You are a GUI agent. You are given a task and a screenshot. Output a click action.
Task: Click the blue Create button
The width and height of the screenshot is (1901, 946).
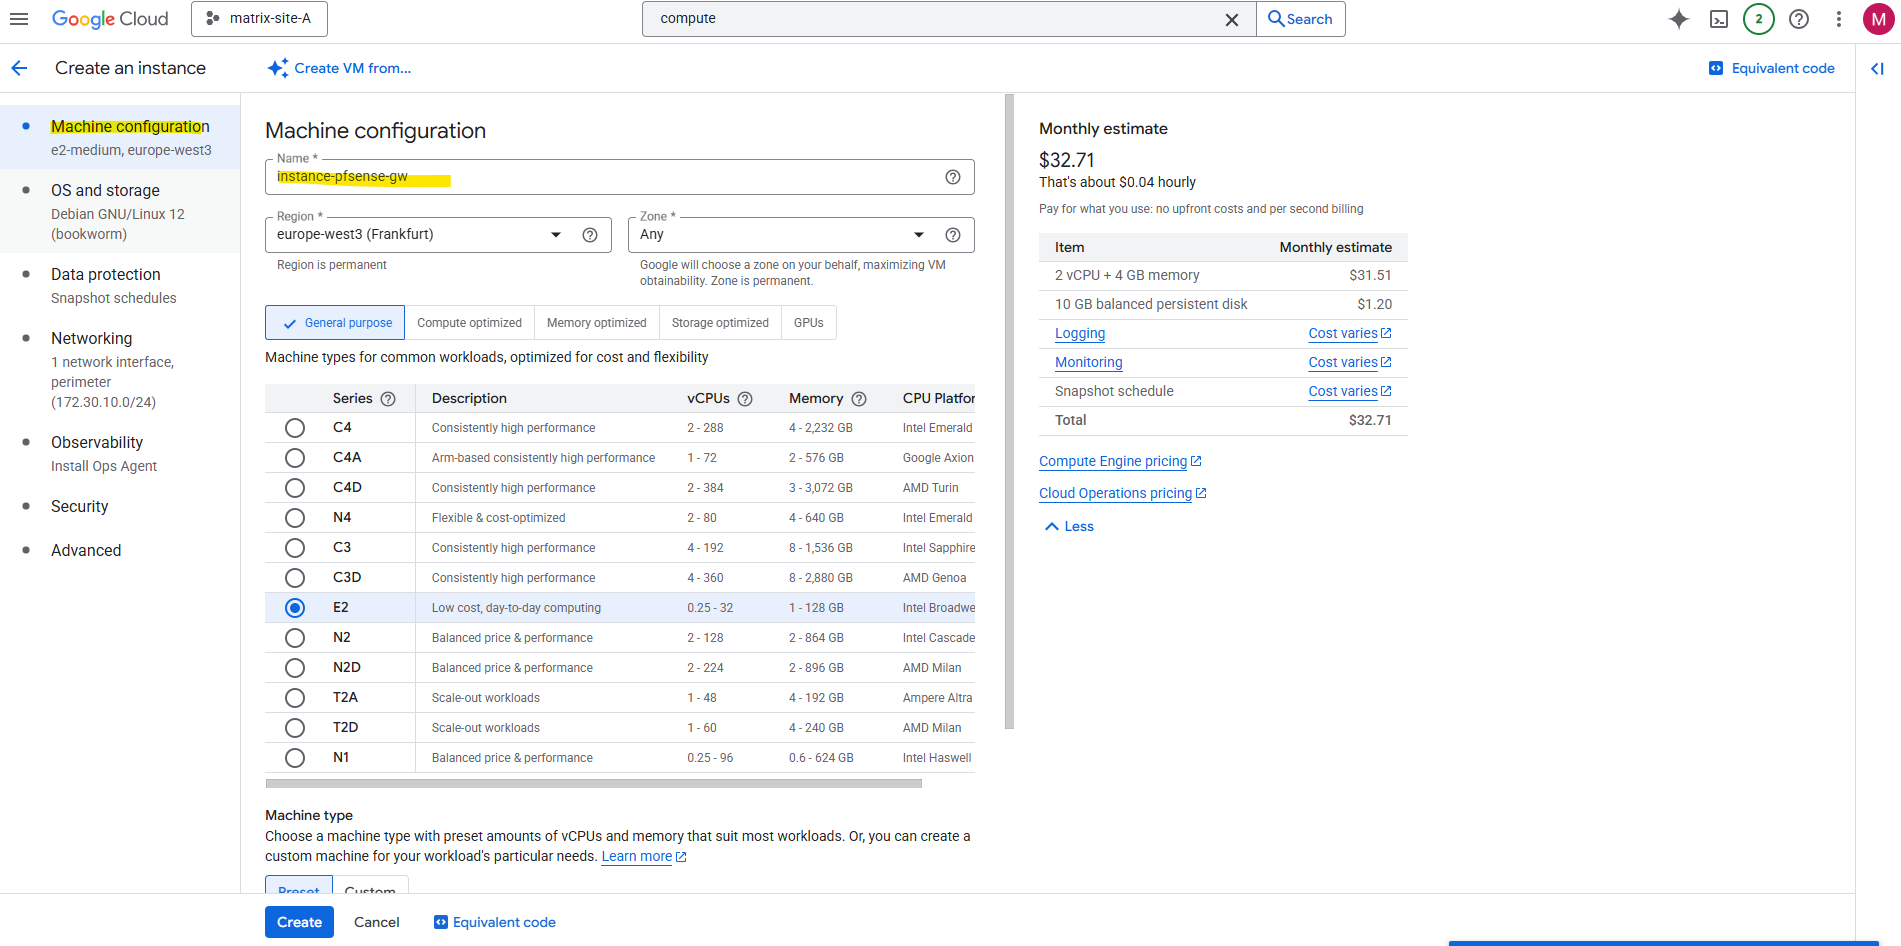click(299, 922)
